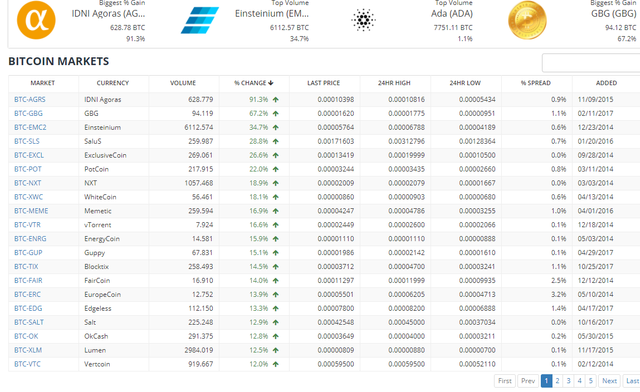Go to pagination page 1

pos(547,381)
